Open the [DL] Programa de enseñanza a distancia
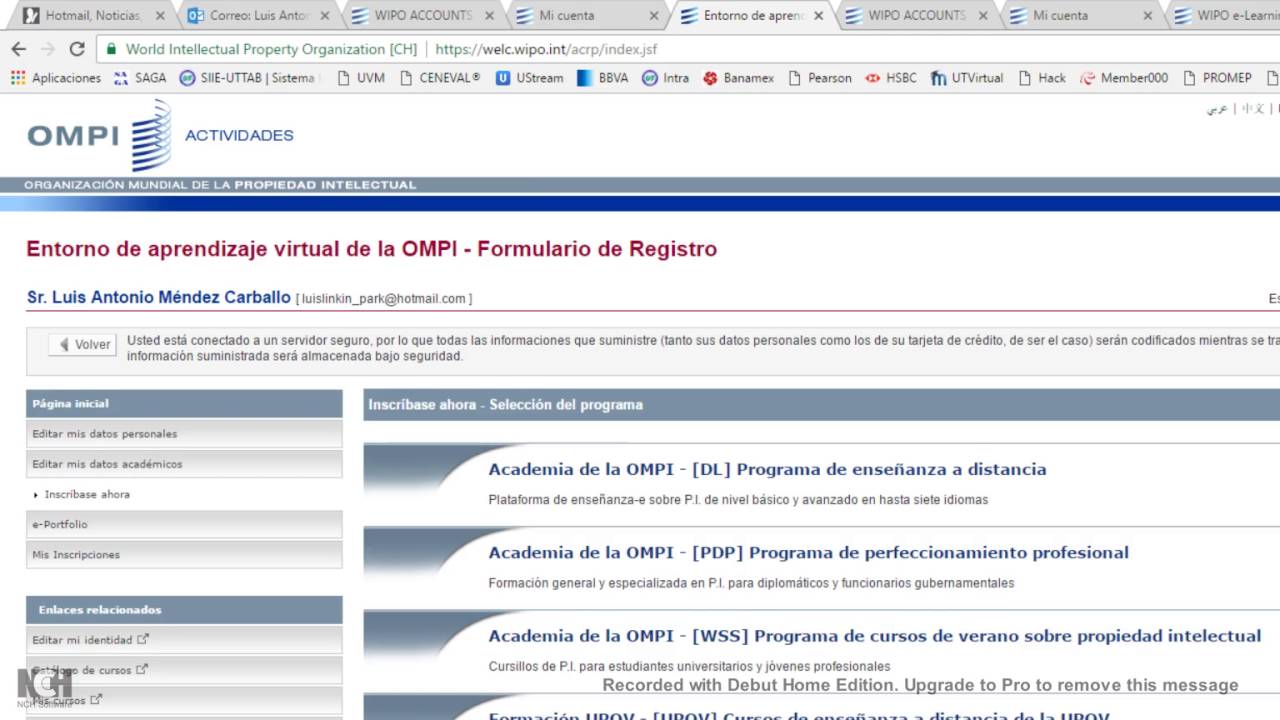Image resolution: width=1280 pixels, height=720 pixels. (x=767, y=469)
